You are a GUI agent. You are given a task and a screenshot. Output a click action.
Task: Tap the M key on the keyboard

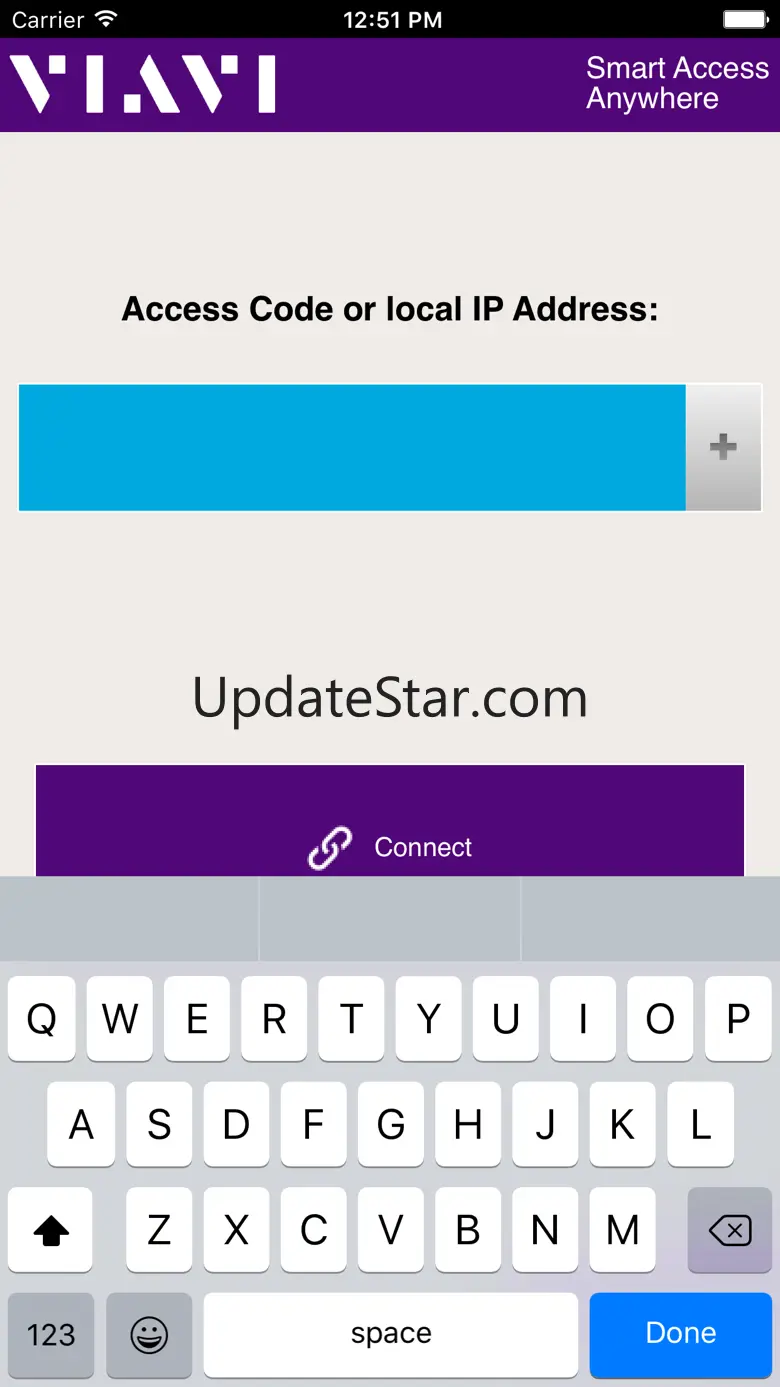pyautogui.click(x=623, y=1230)
